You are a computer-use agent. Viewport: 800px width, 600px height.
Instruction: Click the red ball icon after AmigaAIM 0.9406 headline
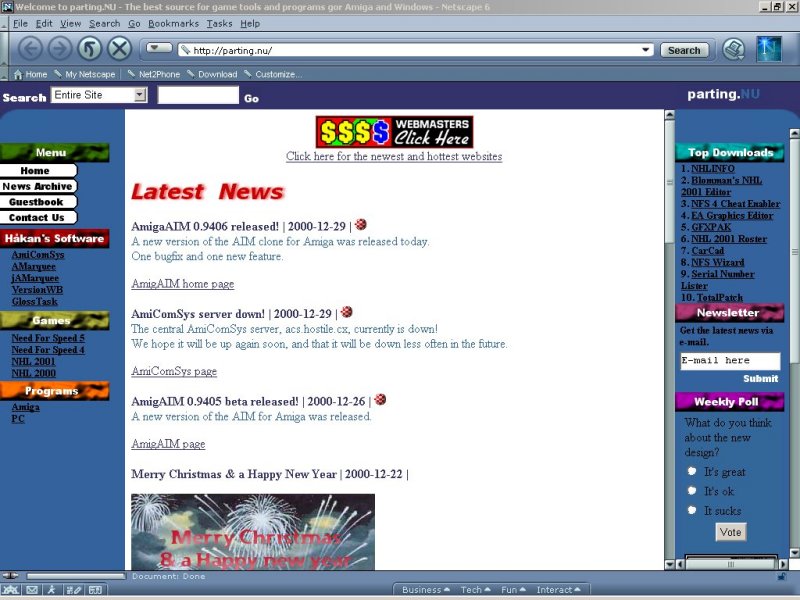click(x=361, y=224)
